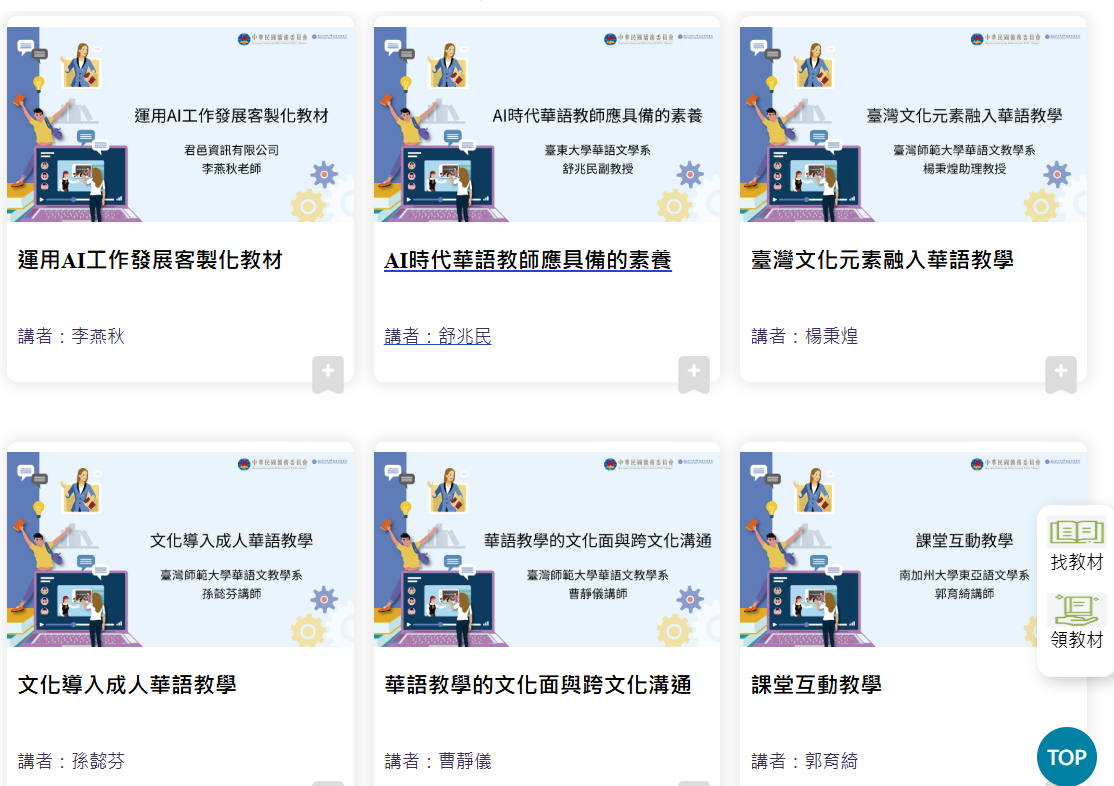1114x786 pixels.
Task: Click the 領教材 laptop-hand icon
Action: (1076, 609)
